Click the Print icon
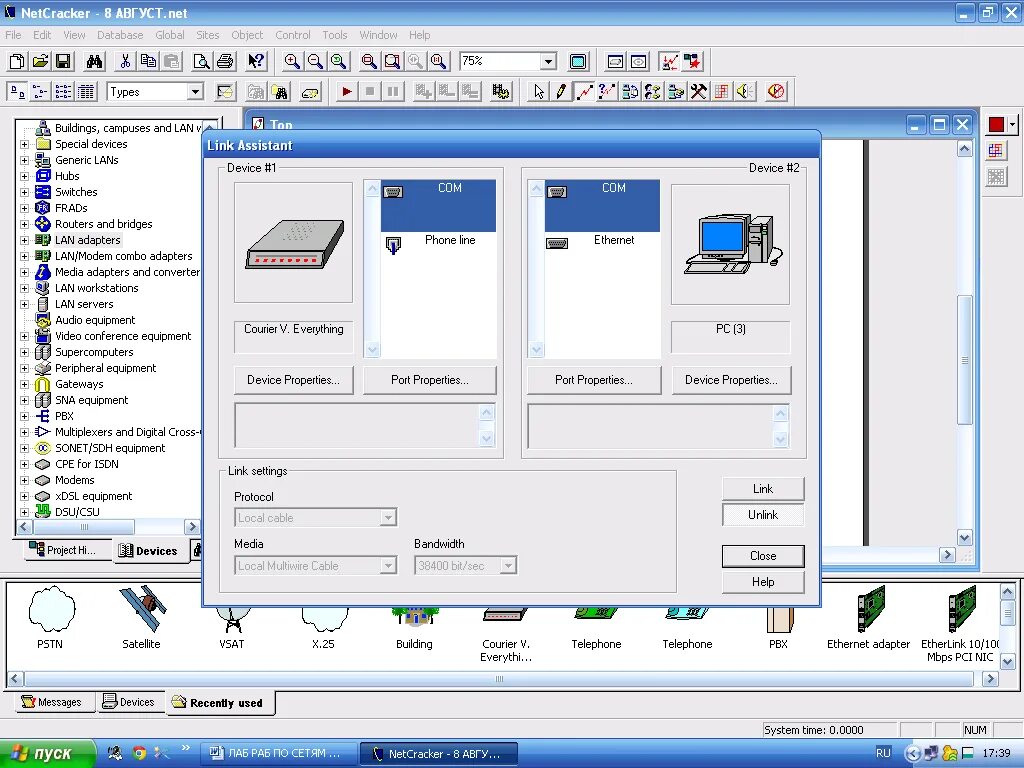Image resolution: width=1024 pixels, height=768 pixels. click(225, 61)
